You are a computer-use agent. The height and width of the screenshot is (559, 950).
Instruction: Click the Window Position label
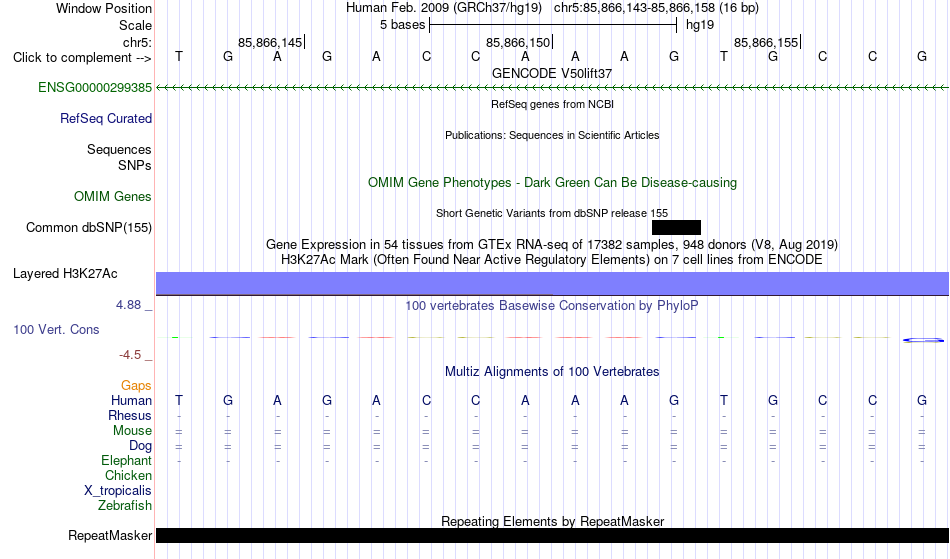coord(104,8)
